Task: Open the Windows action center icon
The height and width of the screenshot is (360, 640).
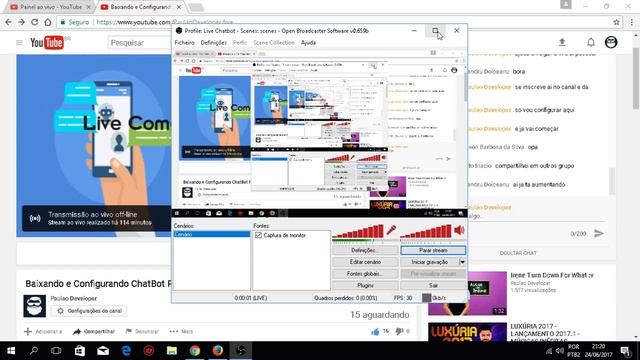Action: click(x=625, y=351)
